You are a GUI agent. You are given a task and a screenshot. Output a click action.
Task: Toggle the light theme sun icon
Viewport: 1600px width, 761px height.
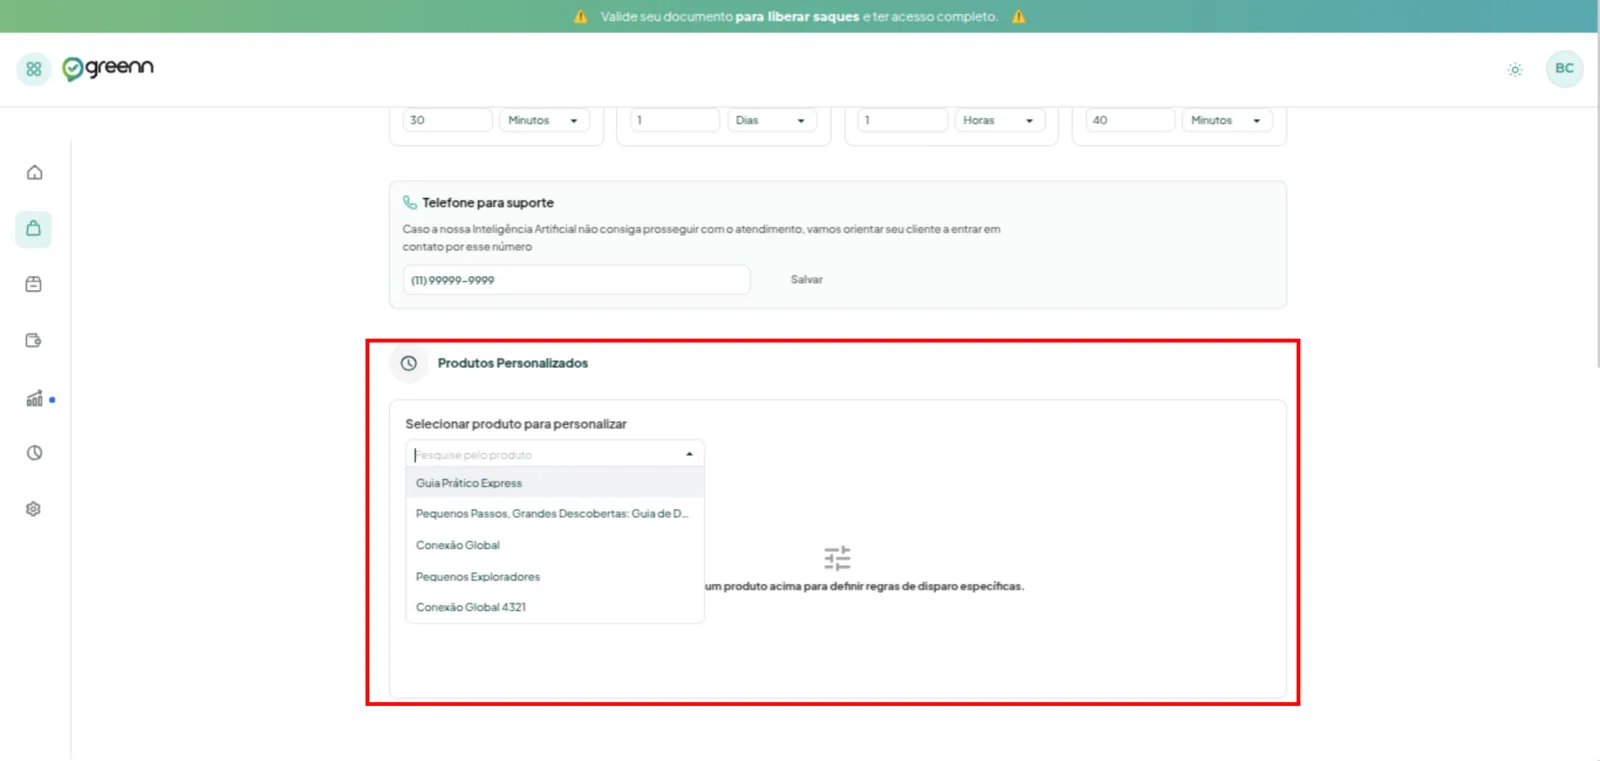point(1515,69)
